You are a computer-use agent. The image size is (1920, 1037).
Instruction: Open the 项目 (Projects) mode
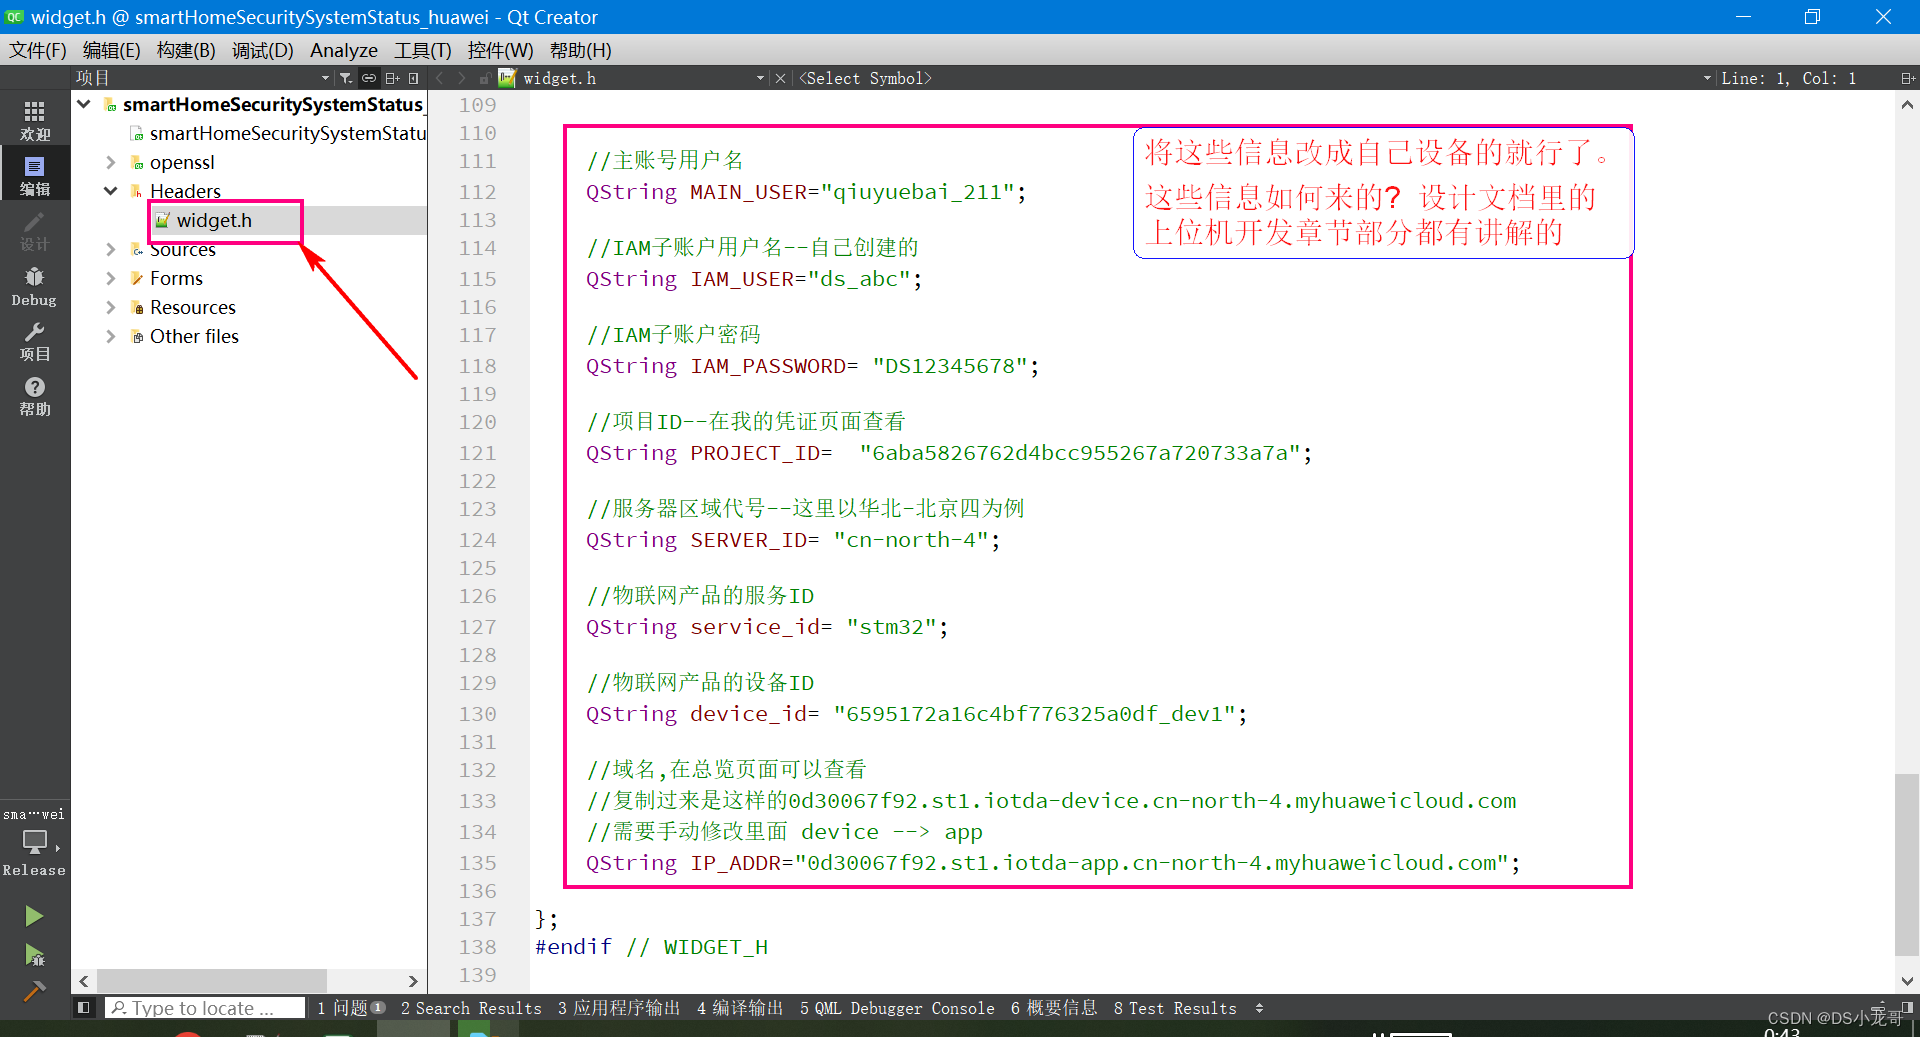[x=35, y=340]
